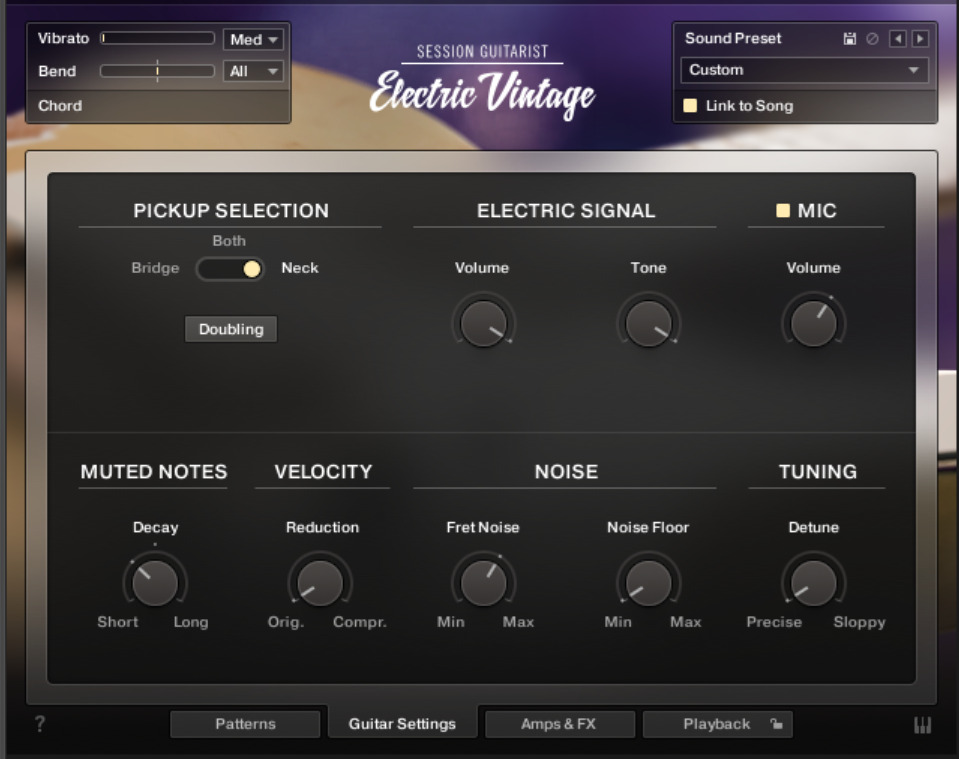
Task: Open the help question mark
Action: (x=40, y=724)
